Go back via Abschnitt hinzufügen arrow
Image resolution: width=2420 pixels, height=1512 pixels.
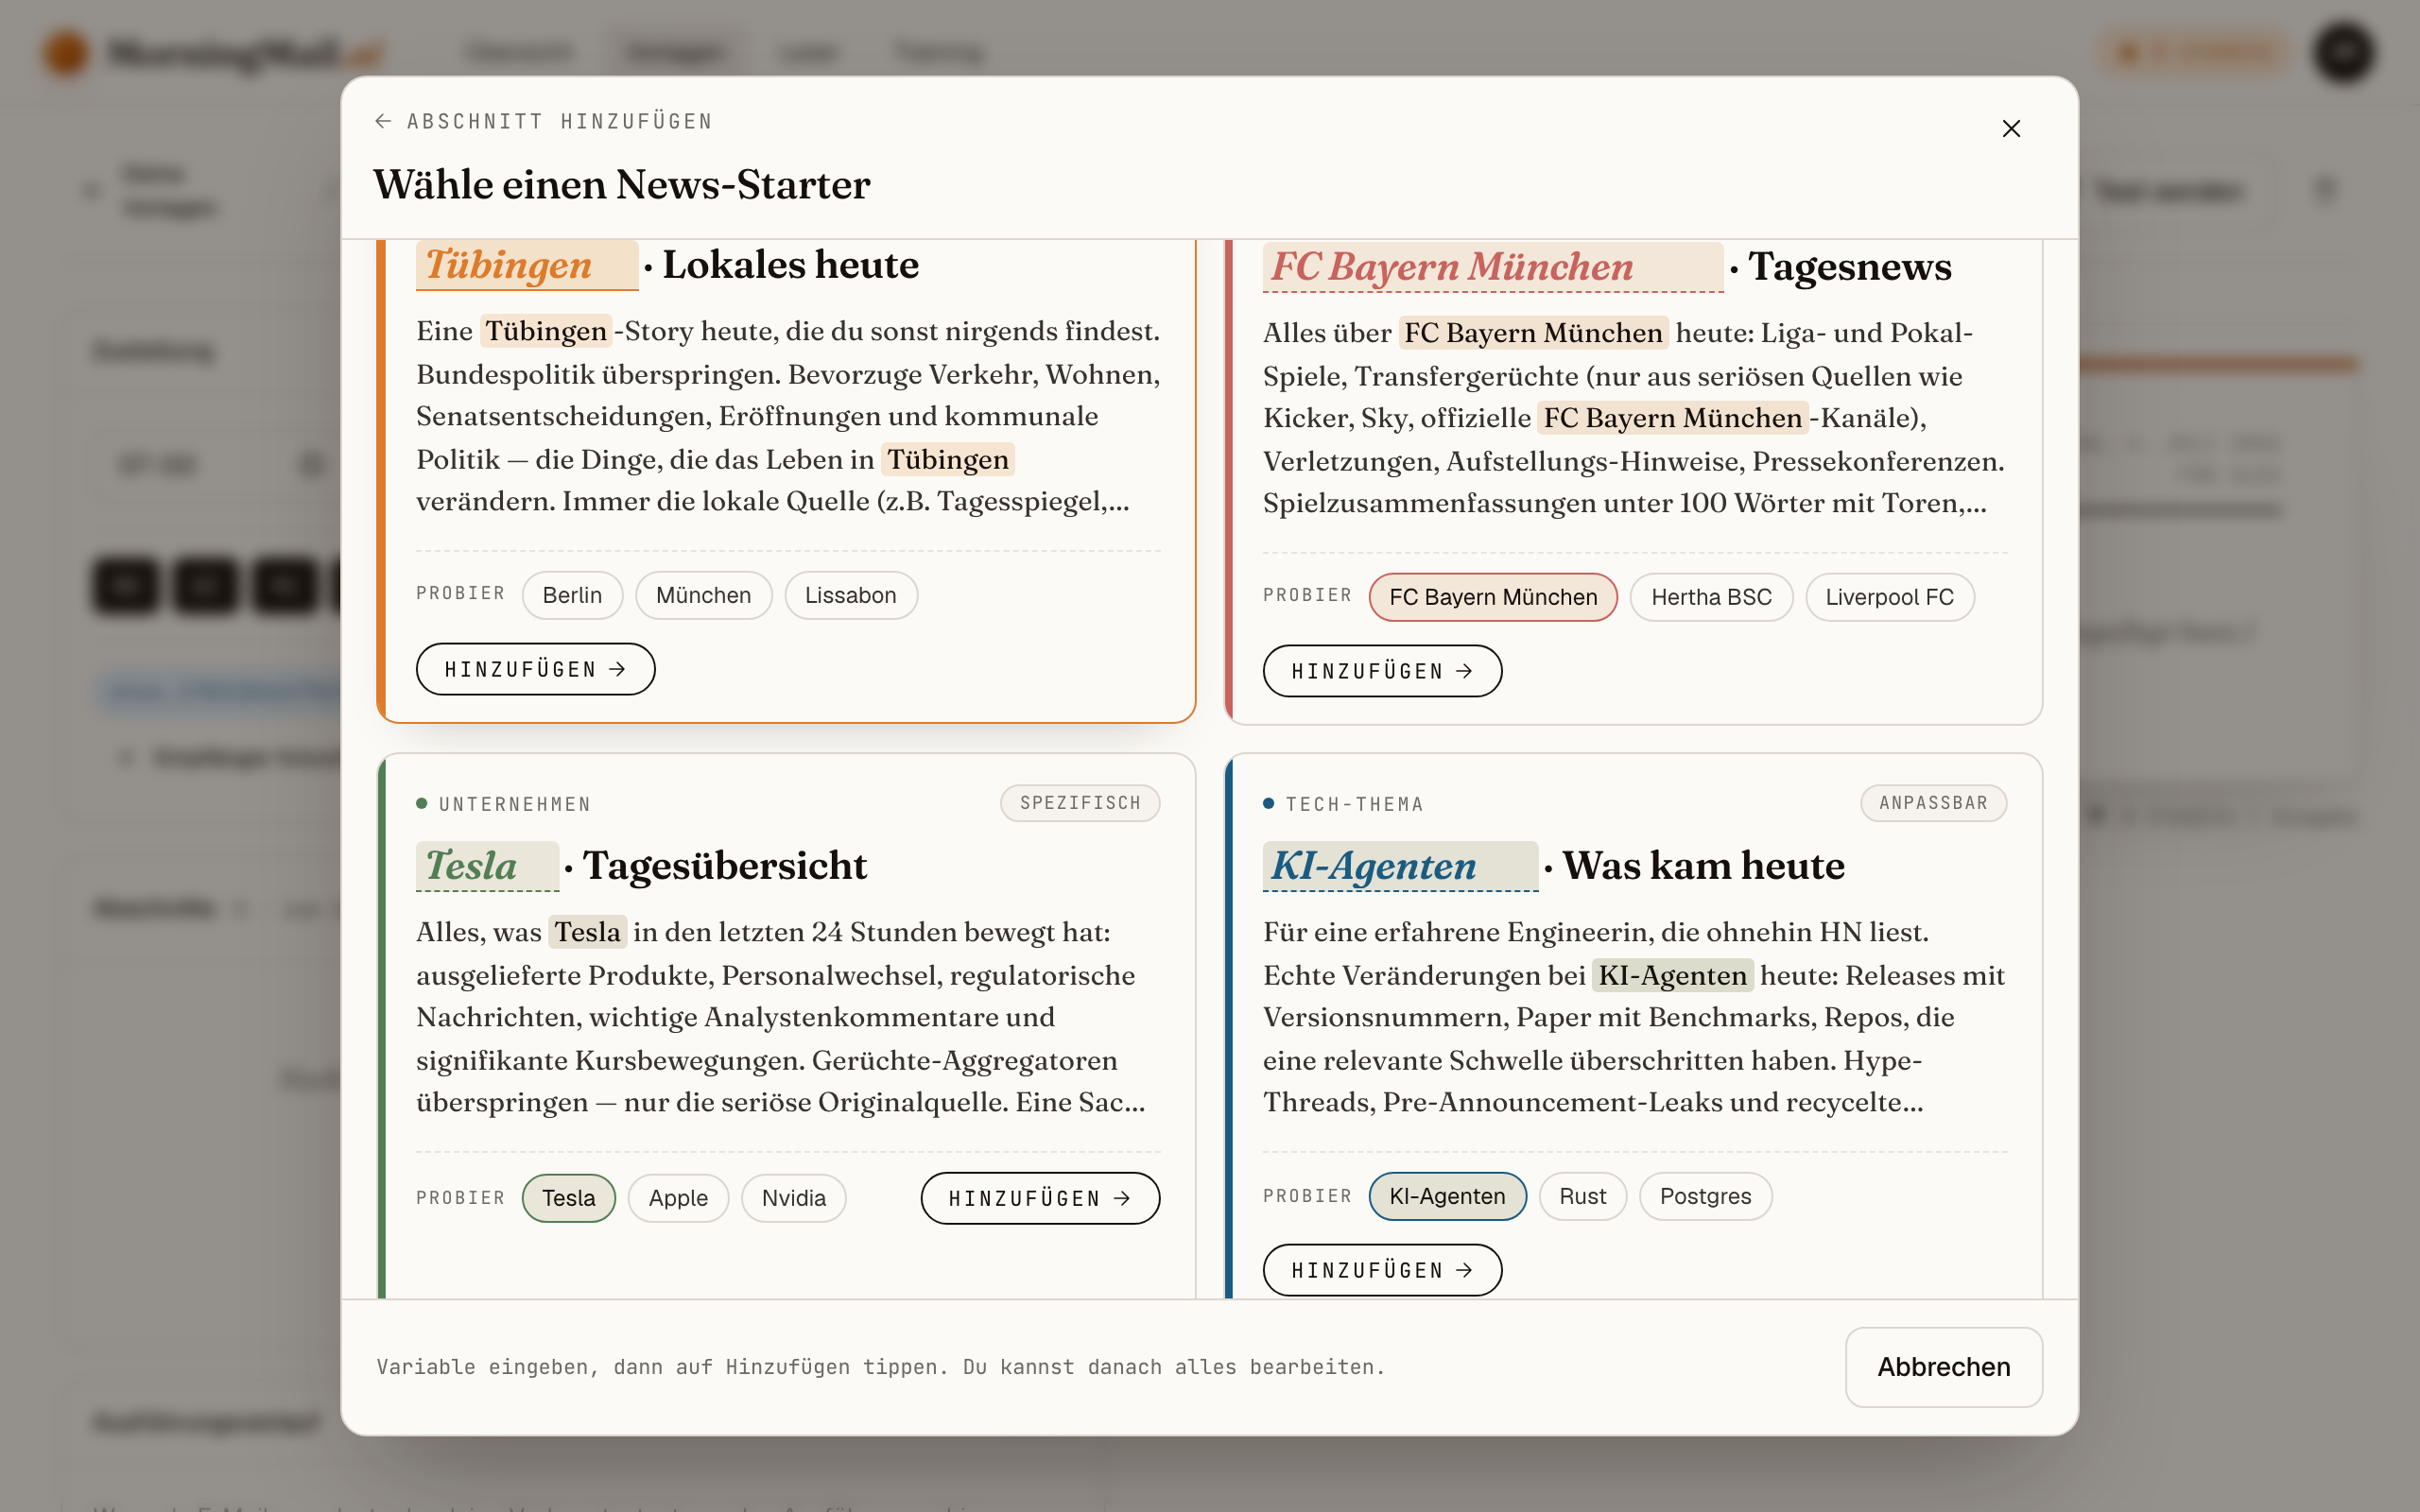click(x=383, y=121)
